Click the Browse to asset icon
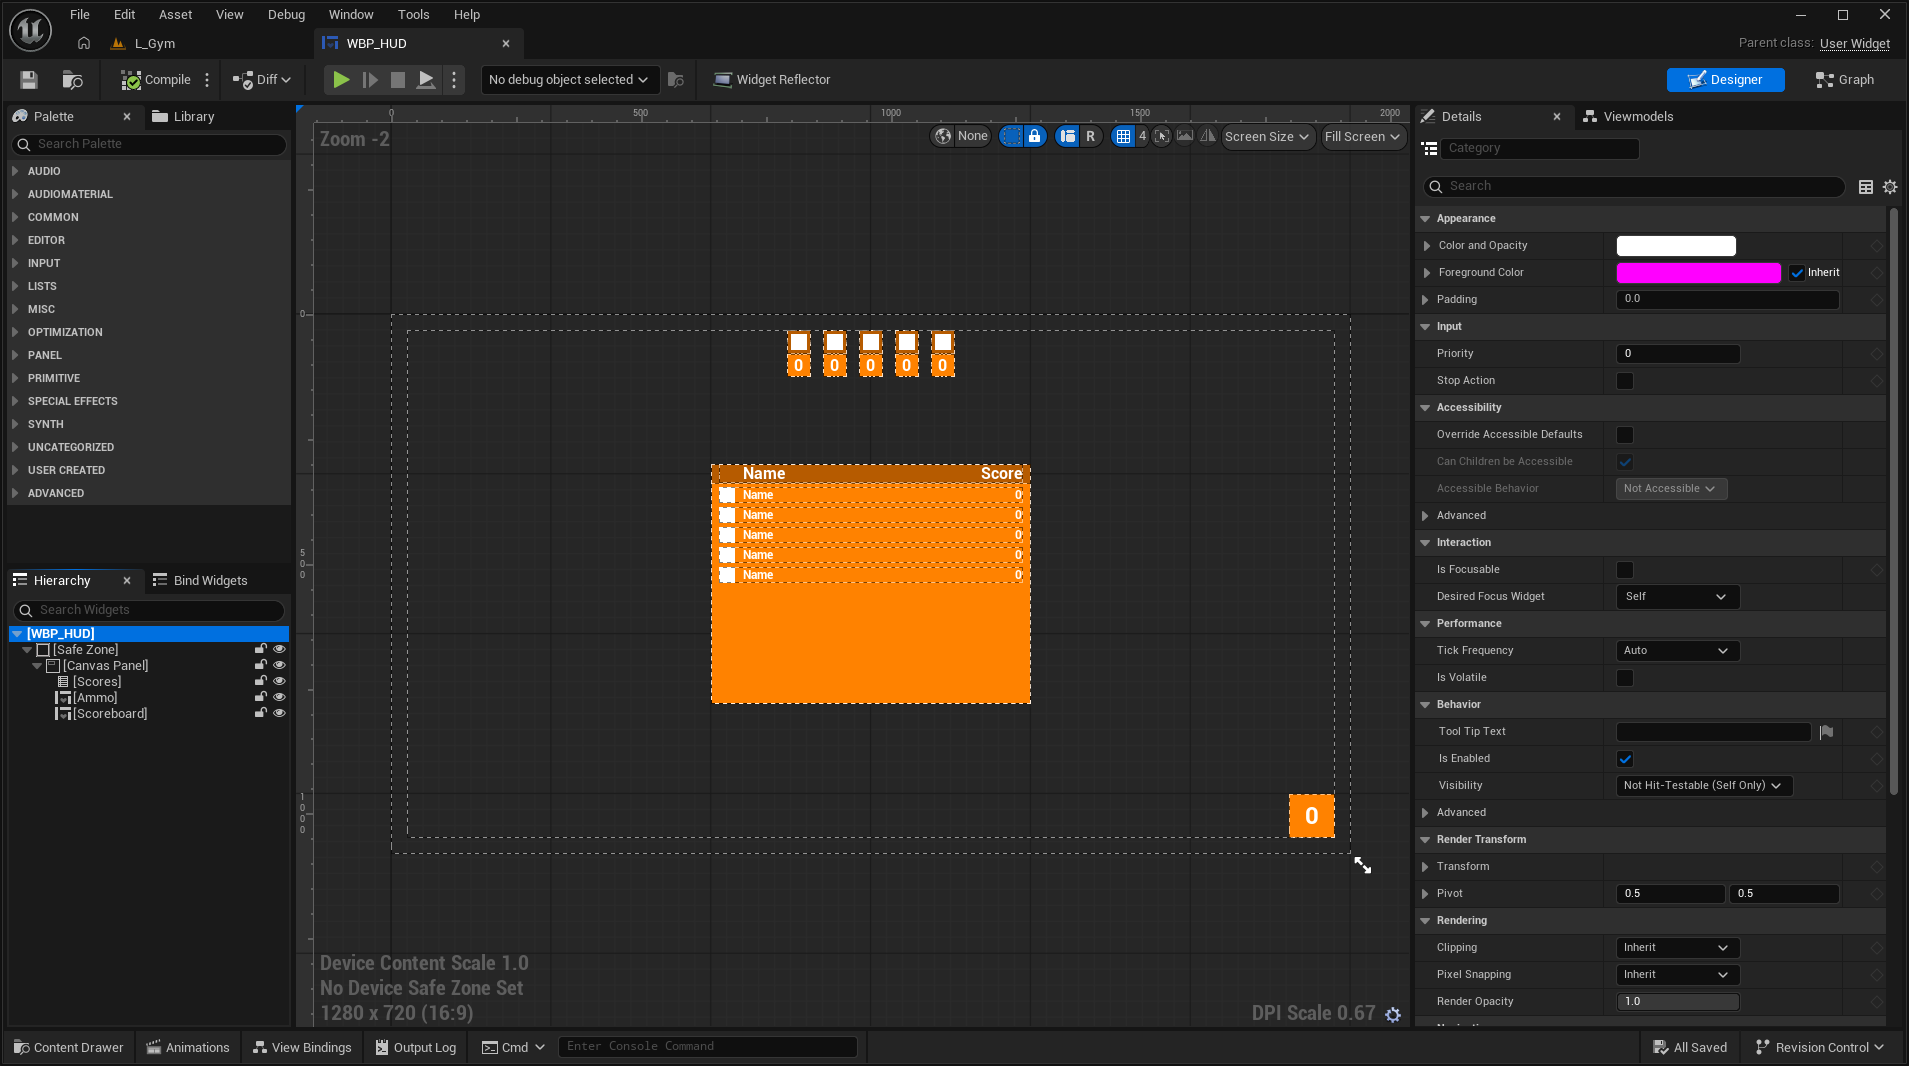Image resolution: width=1909 pixels, height=1066 pixels. pos(72,80)
